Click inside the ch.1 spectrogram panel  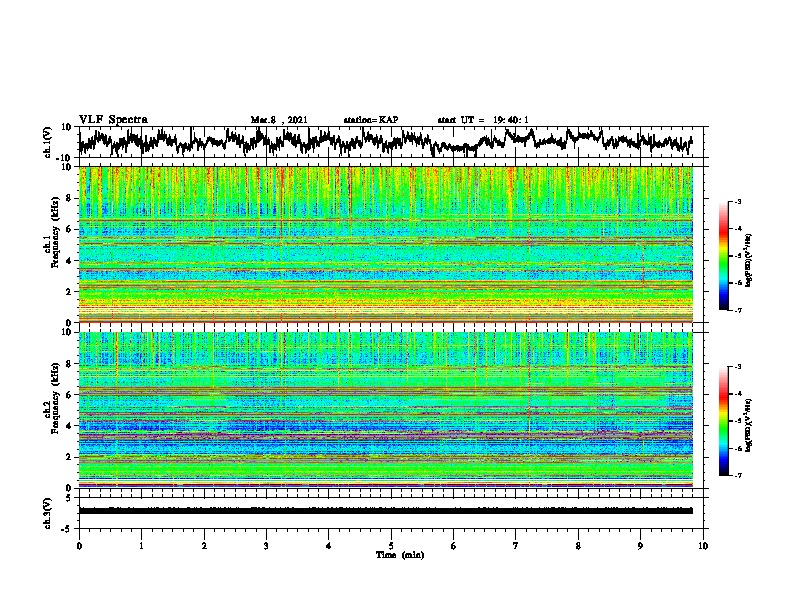(386, 244)
